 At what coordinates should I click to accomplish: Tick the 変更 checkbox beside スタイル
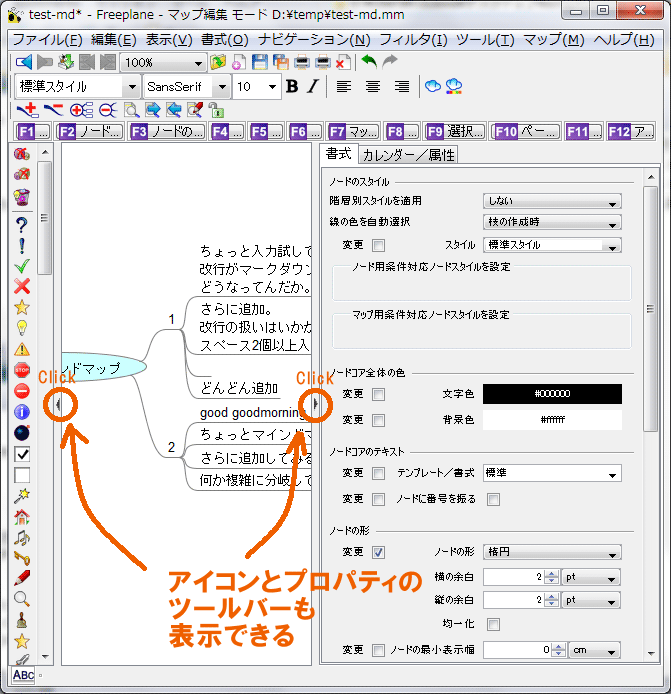point(378,245)
